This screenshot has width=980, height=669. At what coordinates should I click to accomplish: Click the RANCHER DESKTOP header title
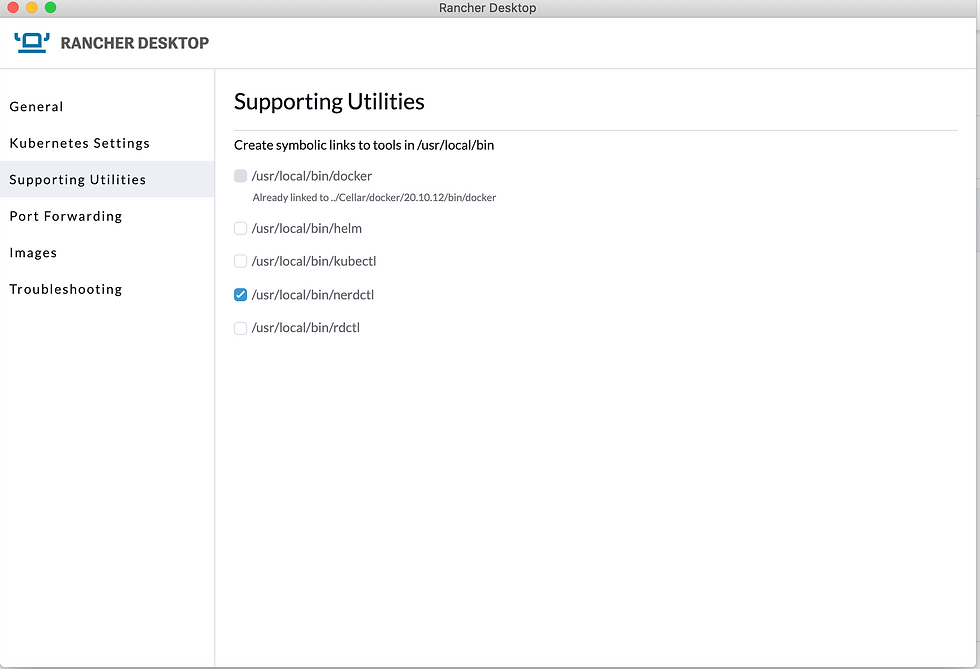click(x=135, y=43)
